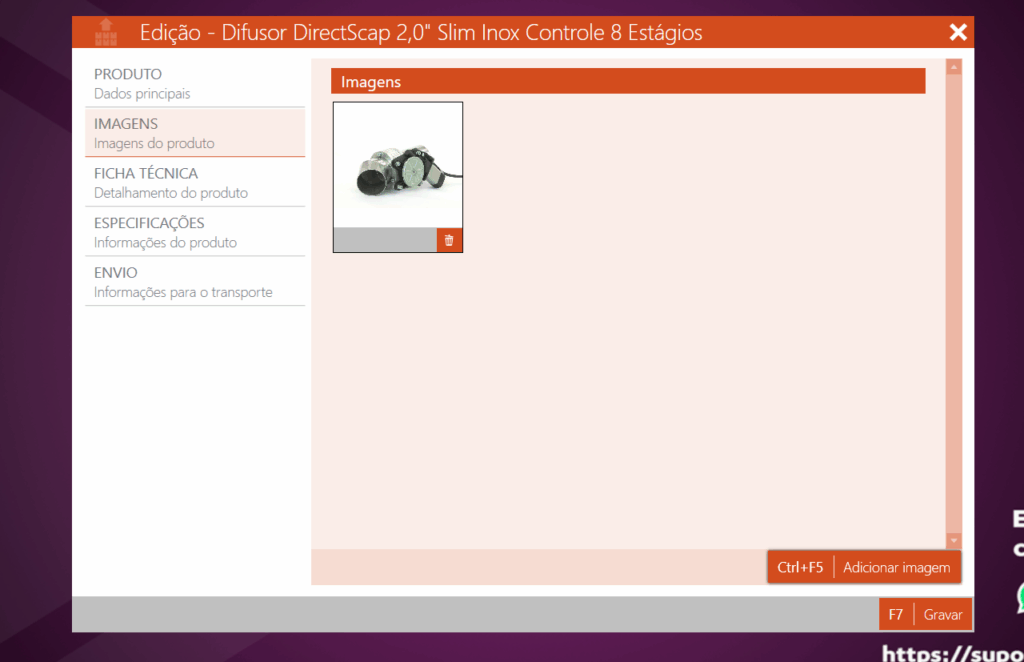Close the Edição dialog with the X
This screenshot has height=662, width=1024.
pyautogui.click(x=958, y=33)
